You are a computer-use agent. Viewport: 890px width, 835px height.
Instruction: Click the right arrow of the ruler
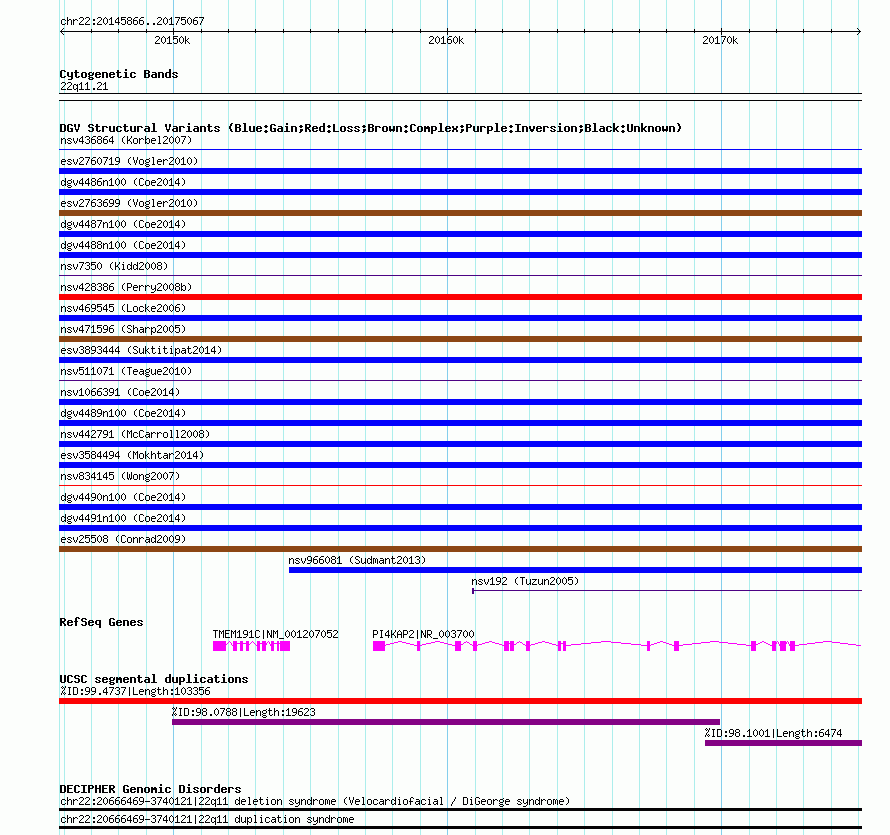[x=859, y=32]
